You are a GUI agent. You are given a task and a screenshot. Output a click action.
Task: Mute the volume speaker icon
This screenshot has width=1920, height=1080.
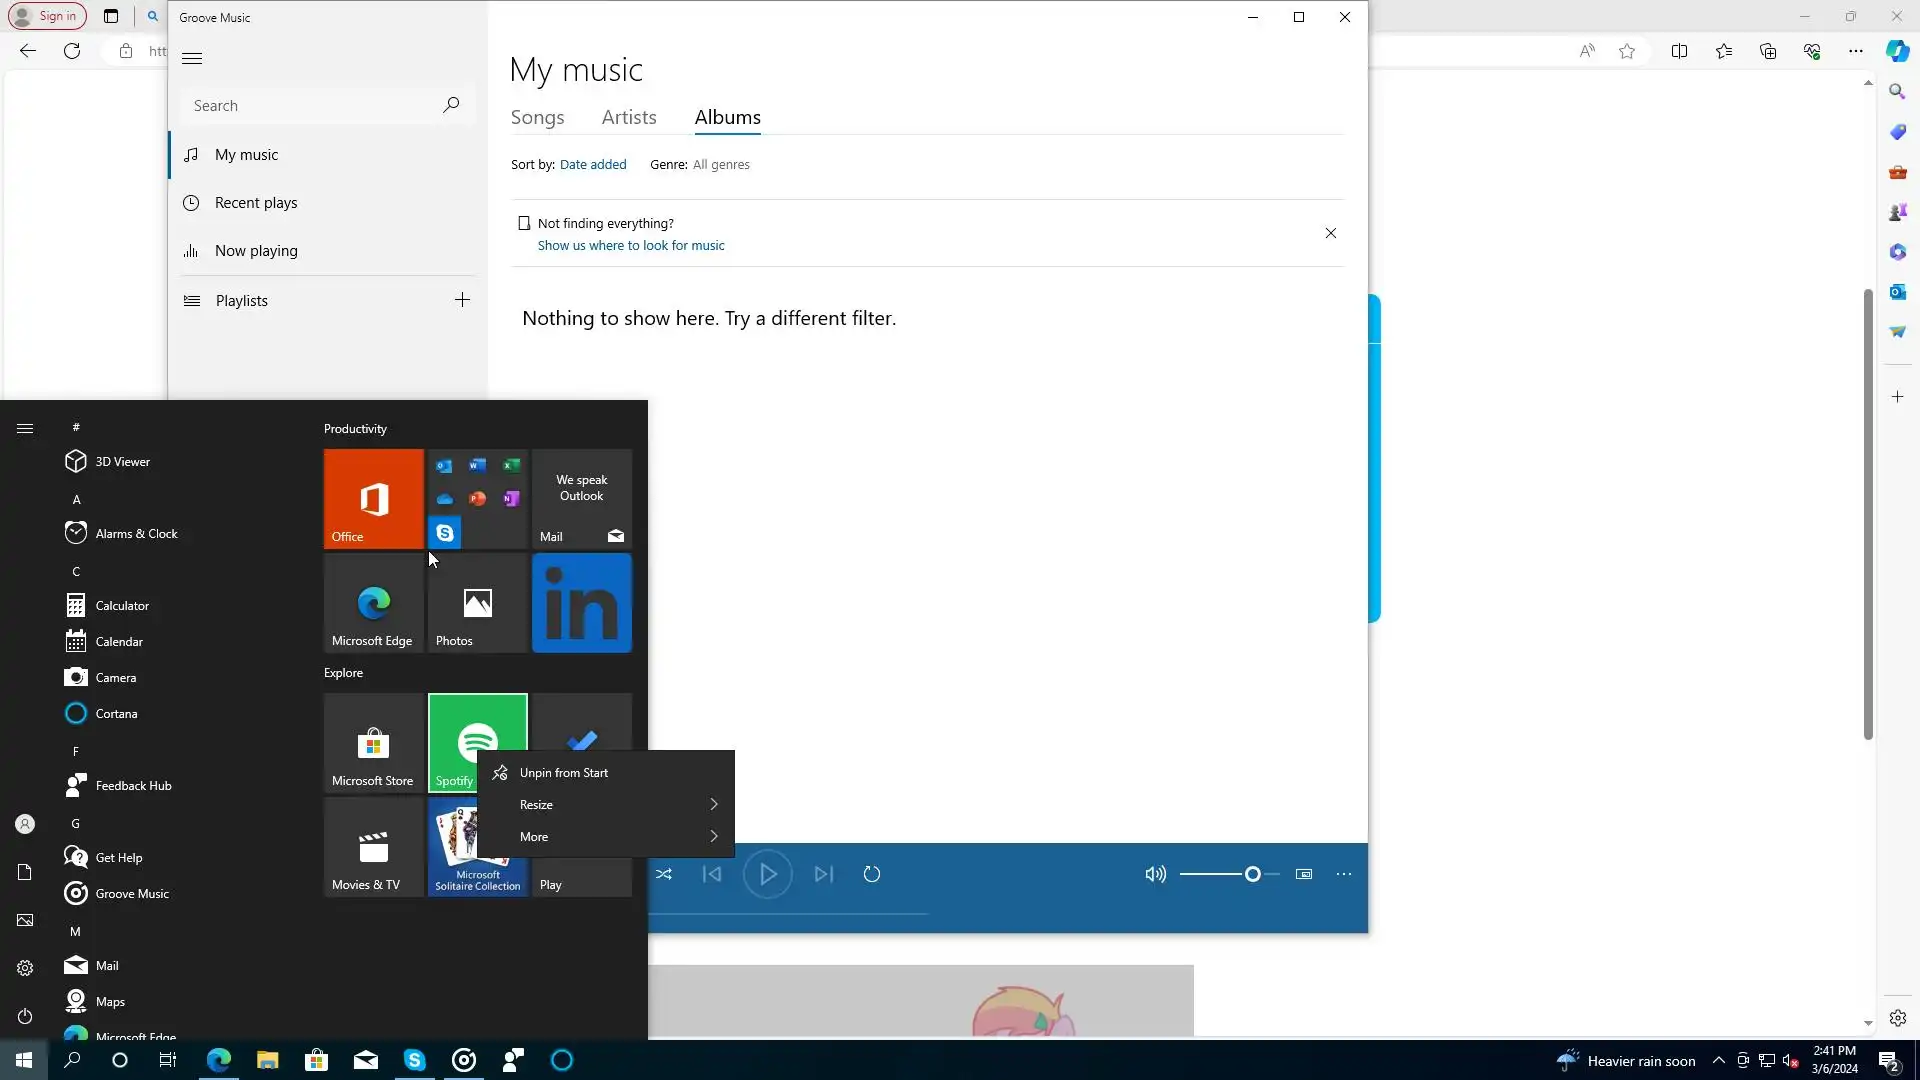pos(1155,874)
